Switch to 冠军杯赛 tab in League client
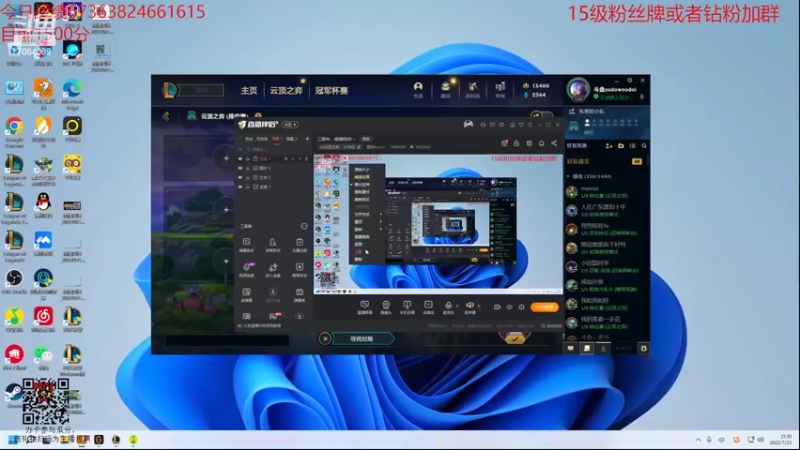The image size is (800, 450). click(x=331, y=90)
